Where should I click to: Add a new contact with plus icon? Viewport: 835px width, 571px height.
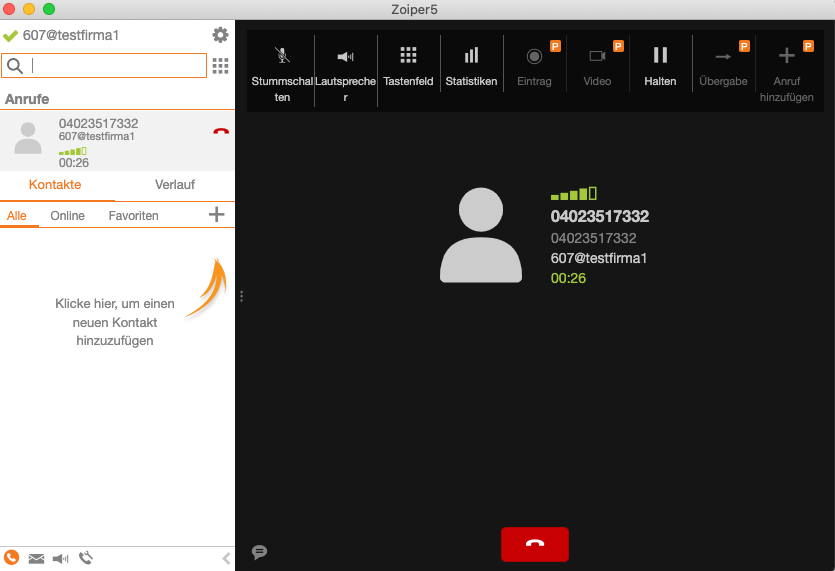pos(216,215)
